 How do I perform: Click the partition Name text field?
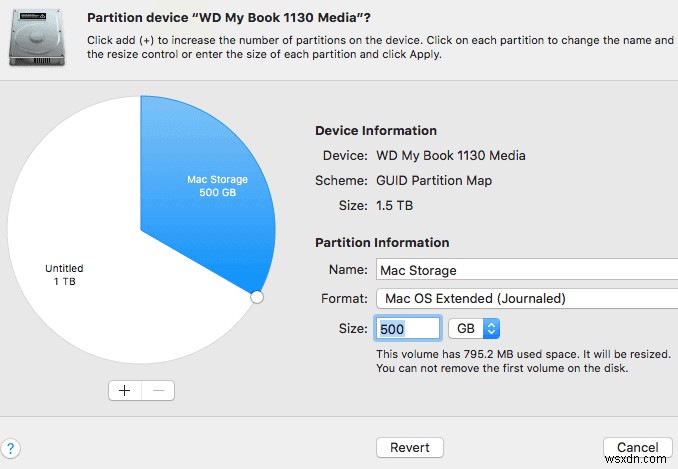click(526, 269)
